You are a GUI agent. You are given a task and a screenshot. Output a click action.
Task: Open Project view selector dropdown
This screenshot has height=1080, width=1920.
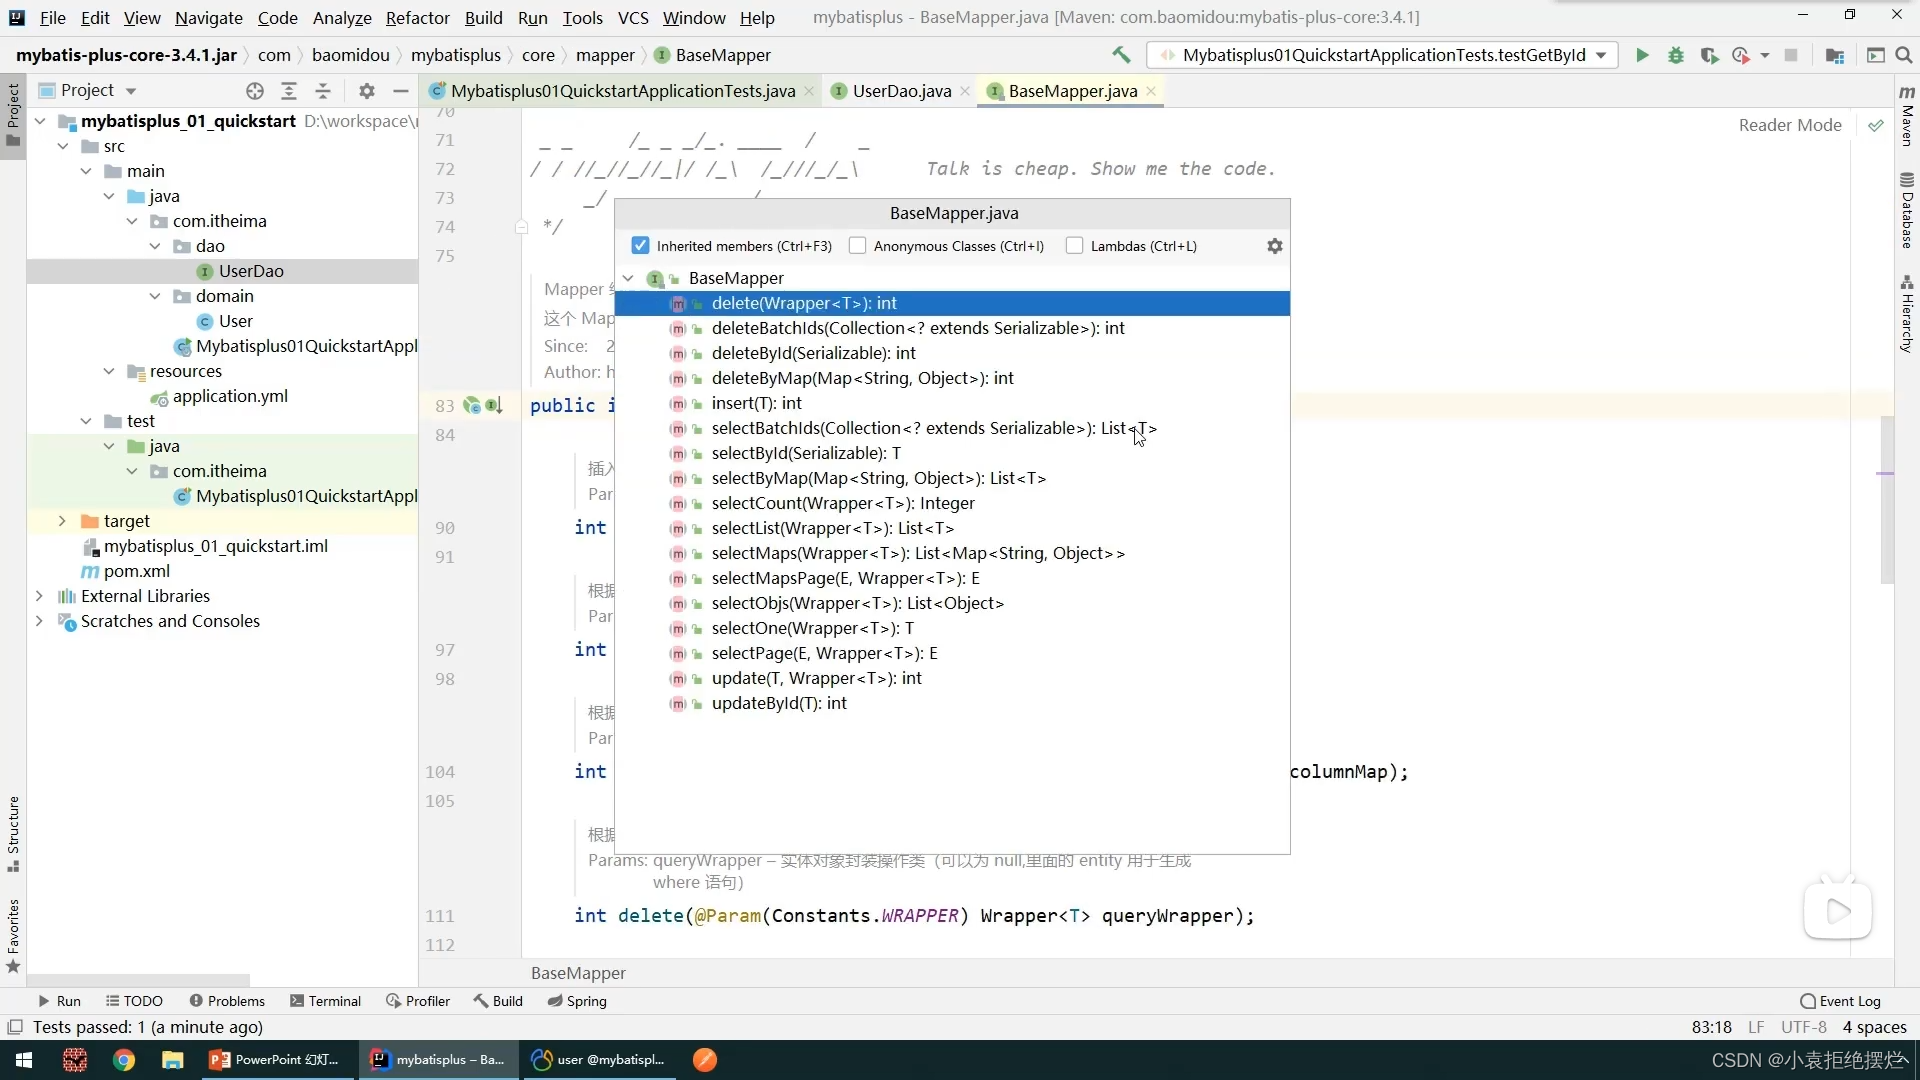[x=131, y=91]
